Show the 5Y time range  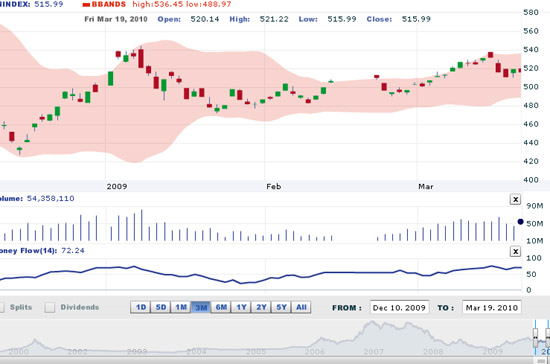coord(281,308)
